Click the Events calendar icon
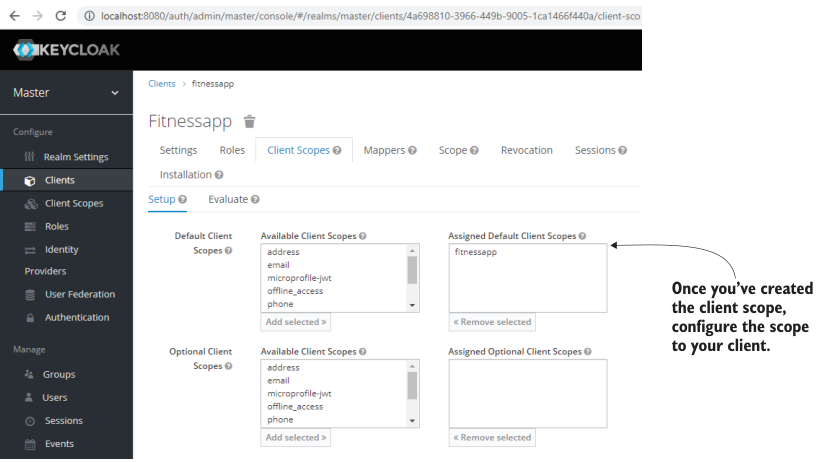Screen dimensions: 824x462 click(x=30, y=444)
